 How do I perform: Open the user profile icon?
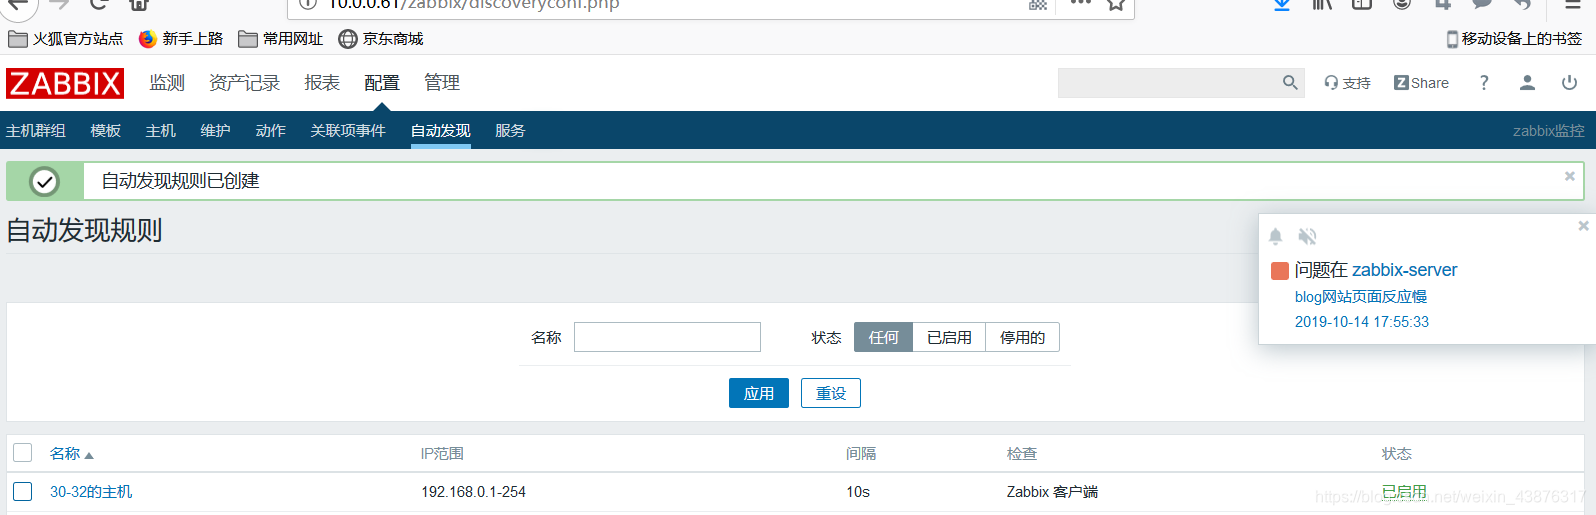pos(1527,83)
